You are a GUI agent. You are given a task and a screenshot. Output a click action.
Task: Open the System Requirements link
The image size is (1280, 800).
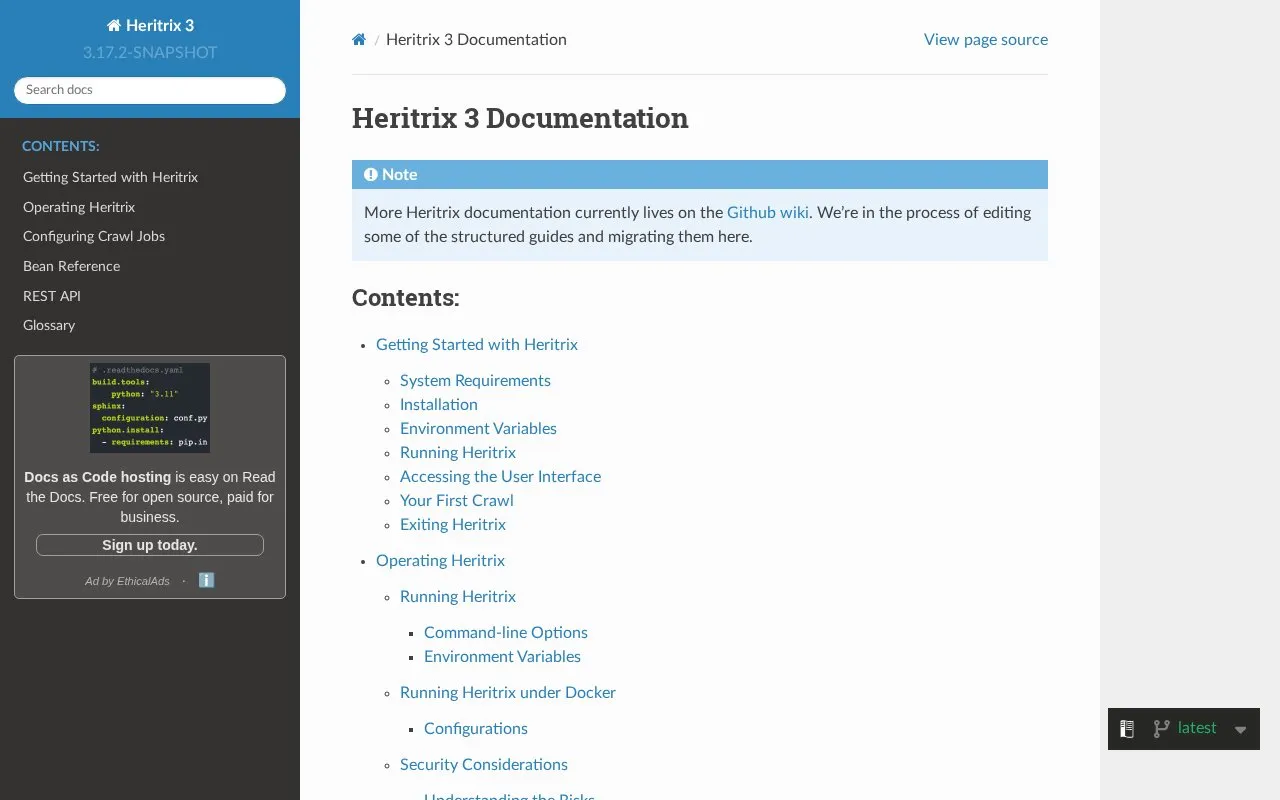[x=475, y=380]
